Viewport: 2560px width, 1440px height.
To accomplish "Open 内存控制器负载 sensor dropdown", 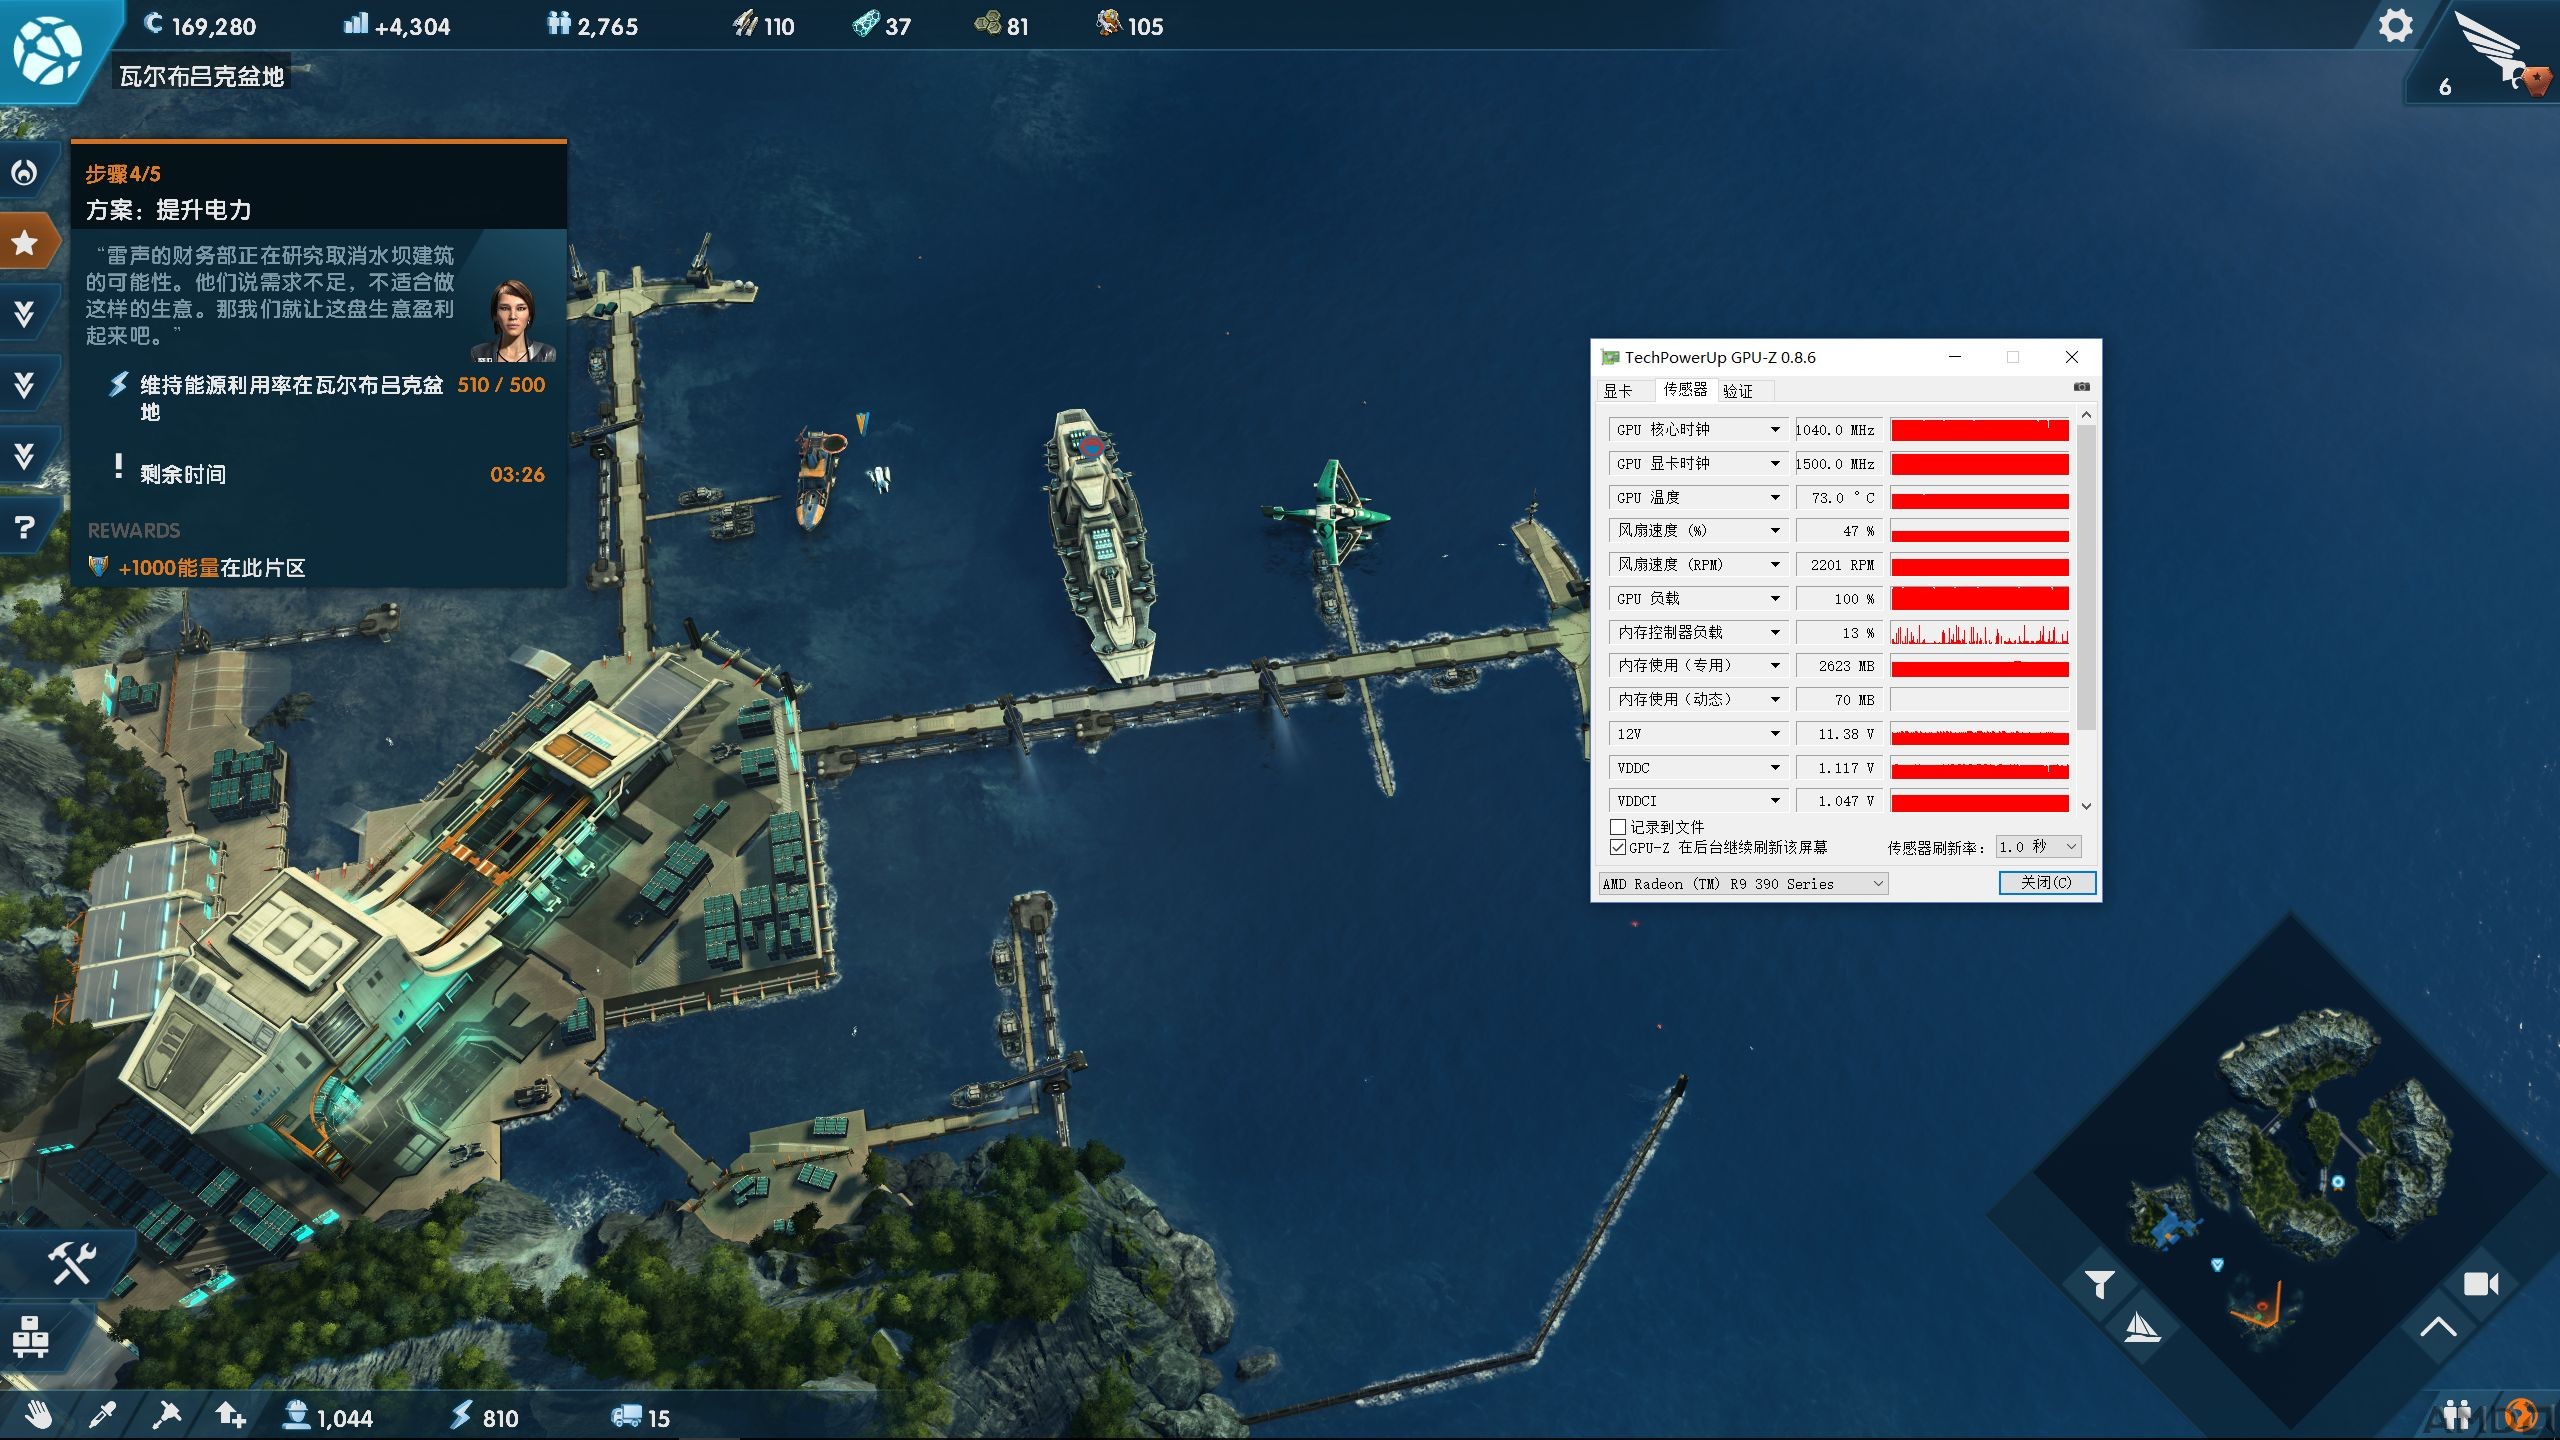I will point(1775,633).
